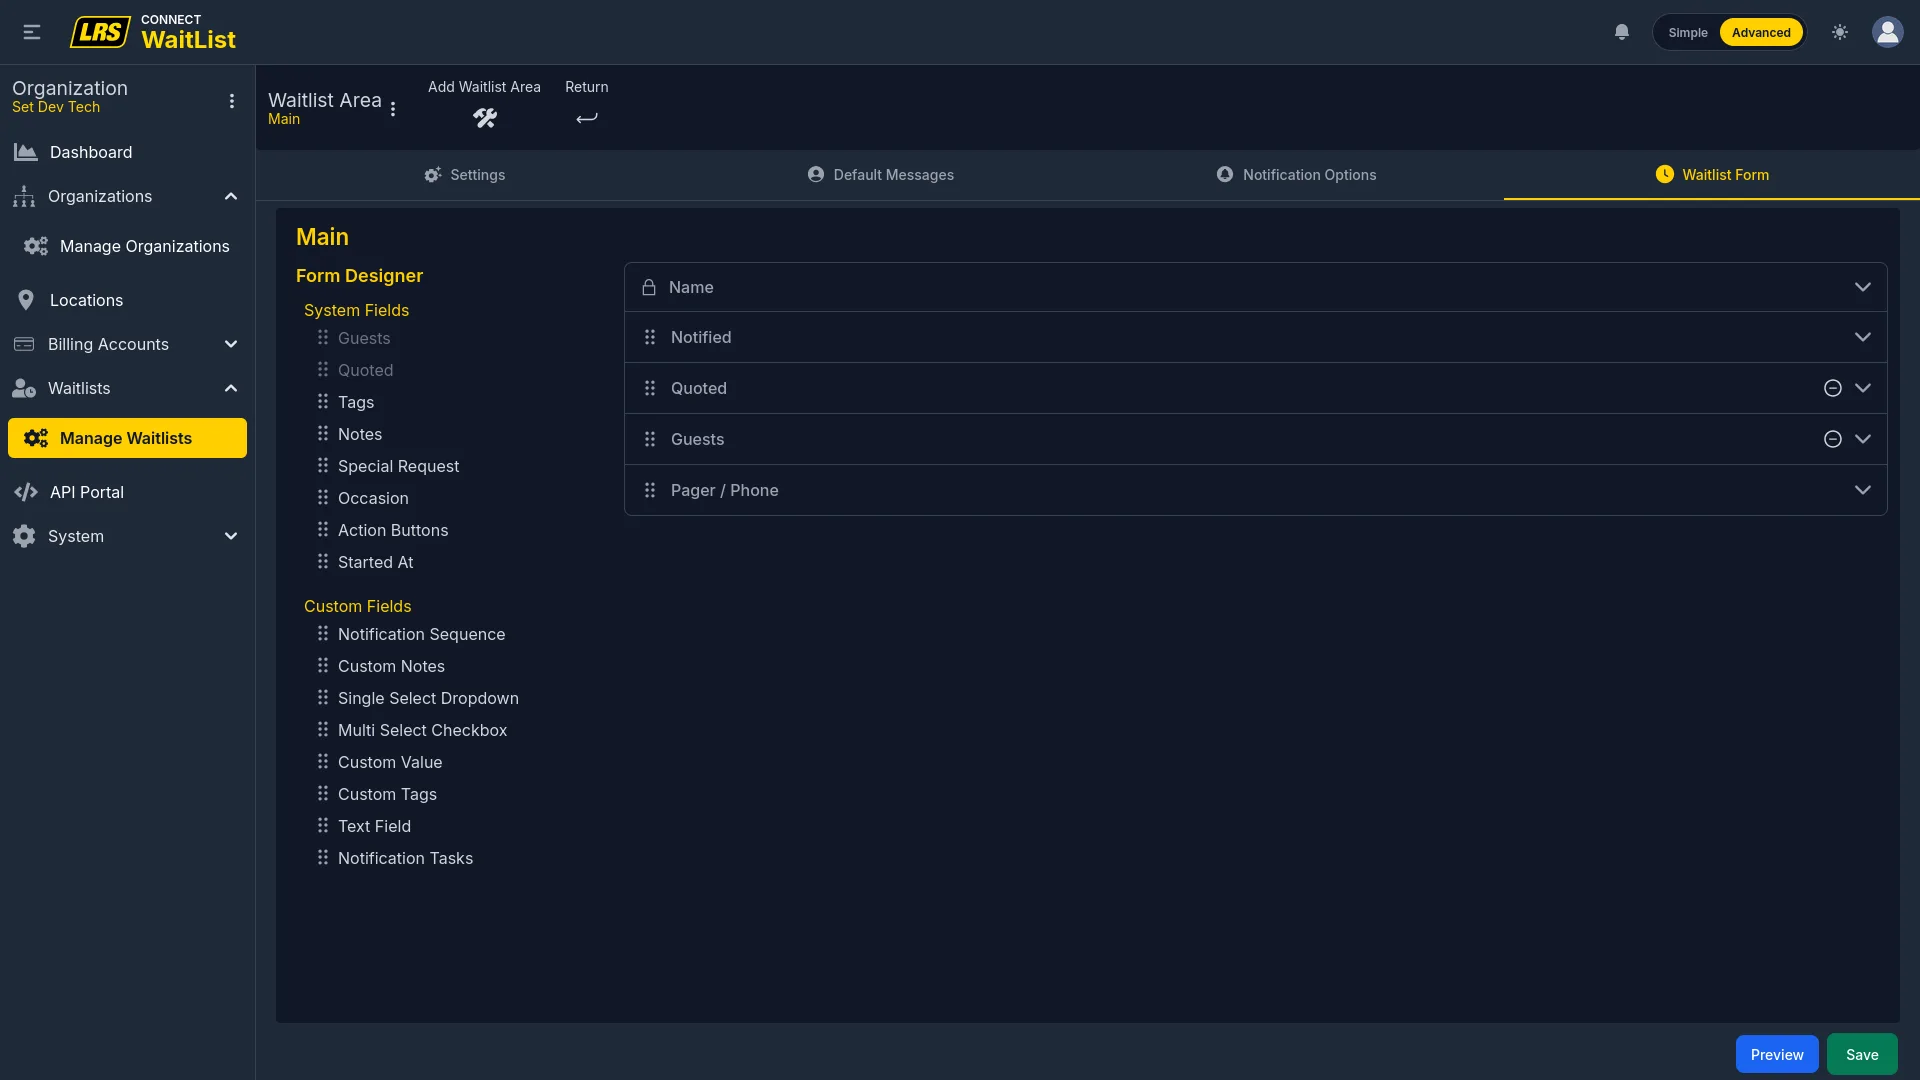
Task: Grab the Quoted row drag handle in form
Action: (650, 388)
